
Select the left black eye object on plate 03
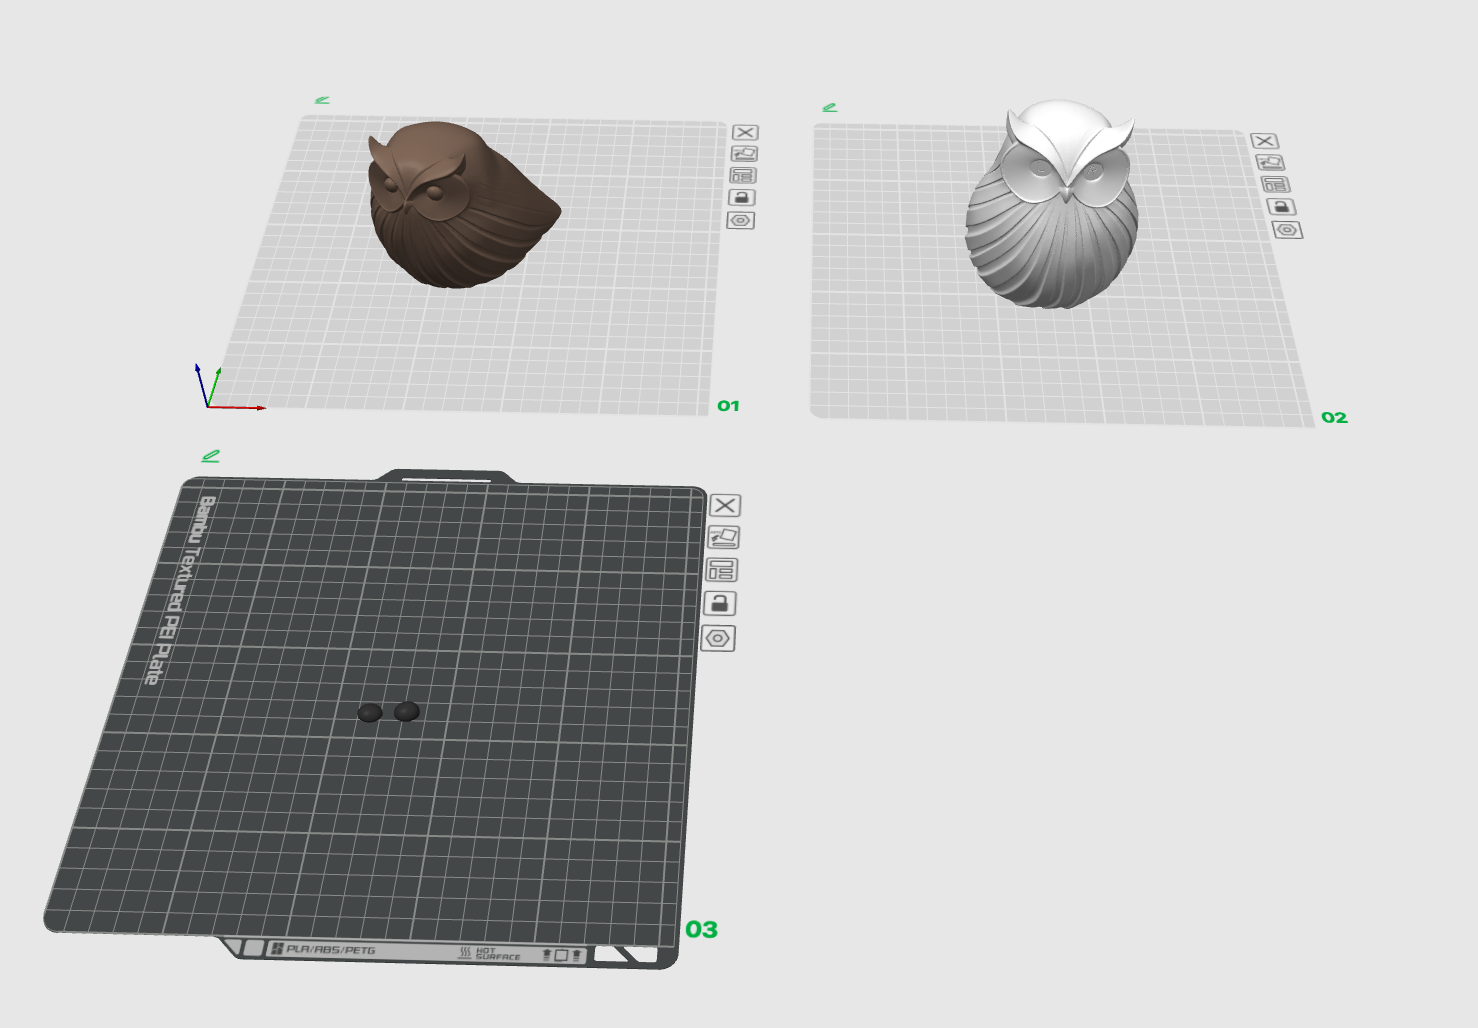[370, 713]
